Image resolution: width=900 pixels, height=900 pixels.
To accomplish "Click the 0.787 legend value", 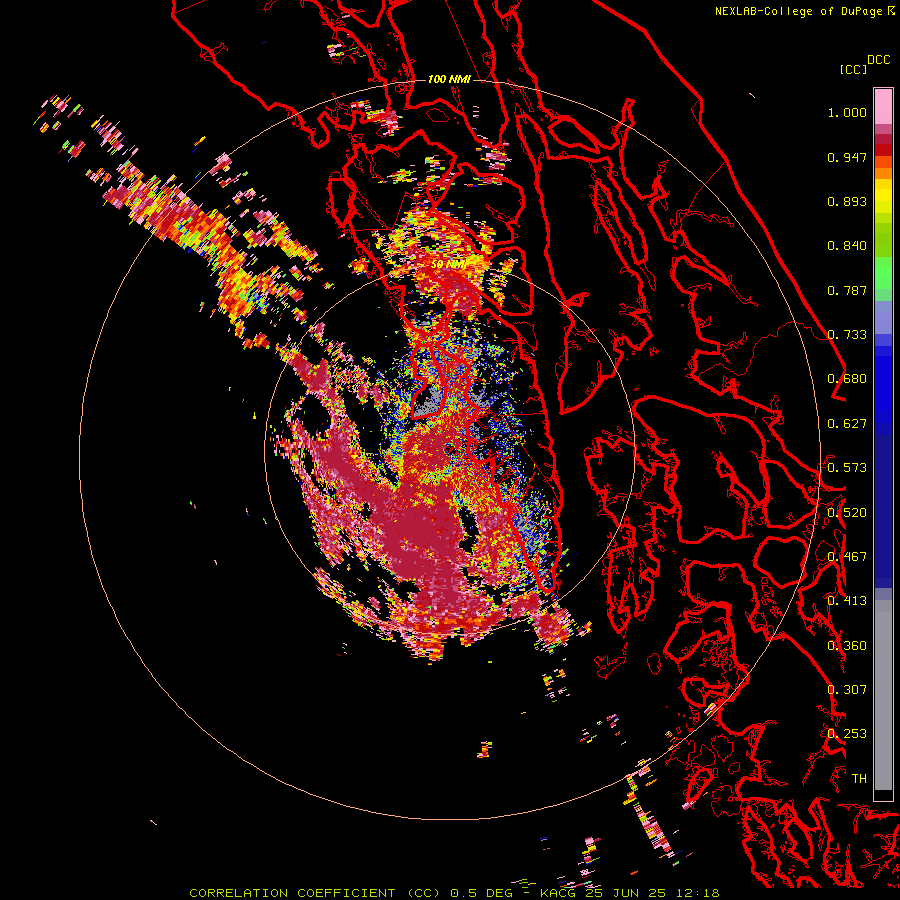I will click(x=847, y=290).
